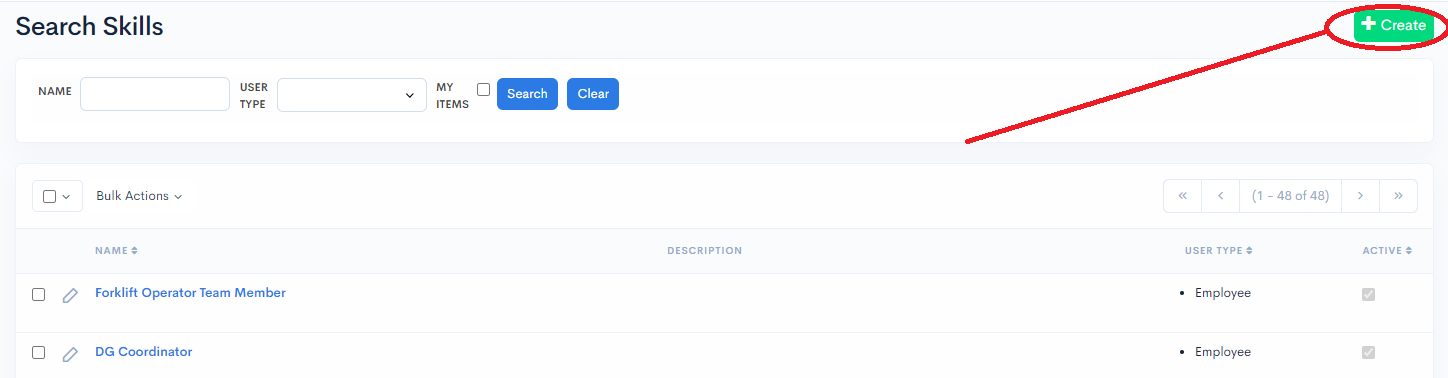Go to first page of results
This screenshot has height=378, width=1448.
tap(1182, 196)
